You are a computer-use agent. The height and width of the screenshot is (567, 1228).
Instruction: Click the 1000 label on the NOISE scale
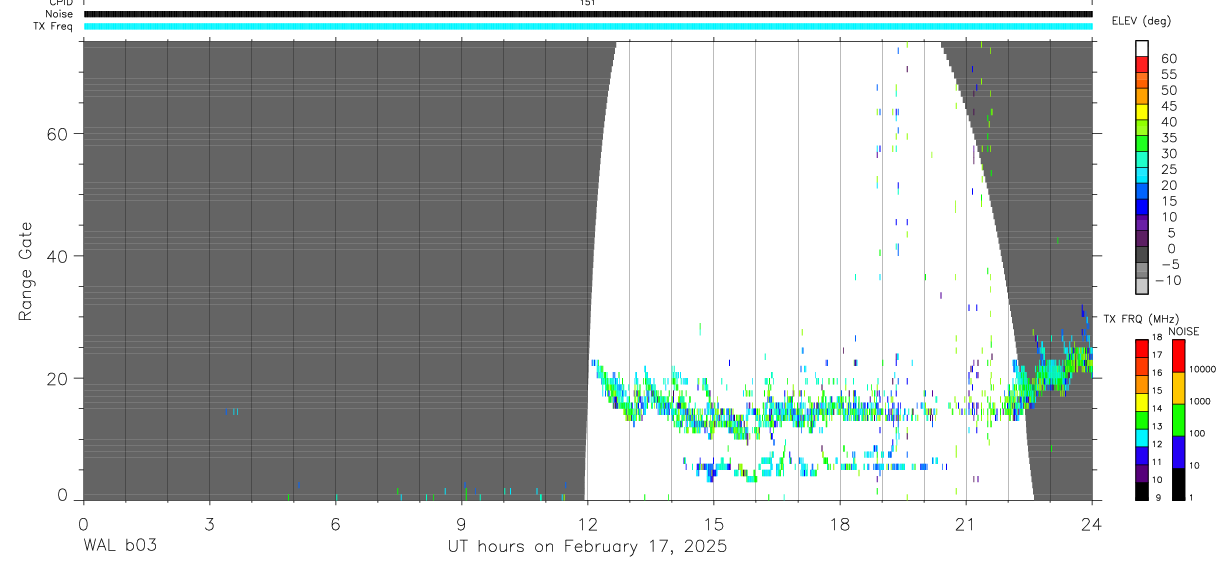click(x=1200, y=401)
